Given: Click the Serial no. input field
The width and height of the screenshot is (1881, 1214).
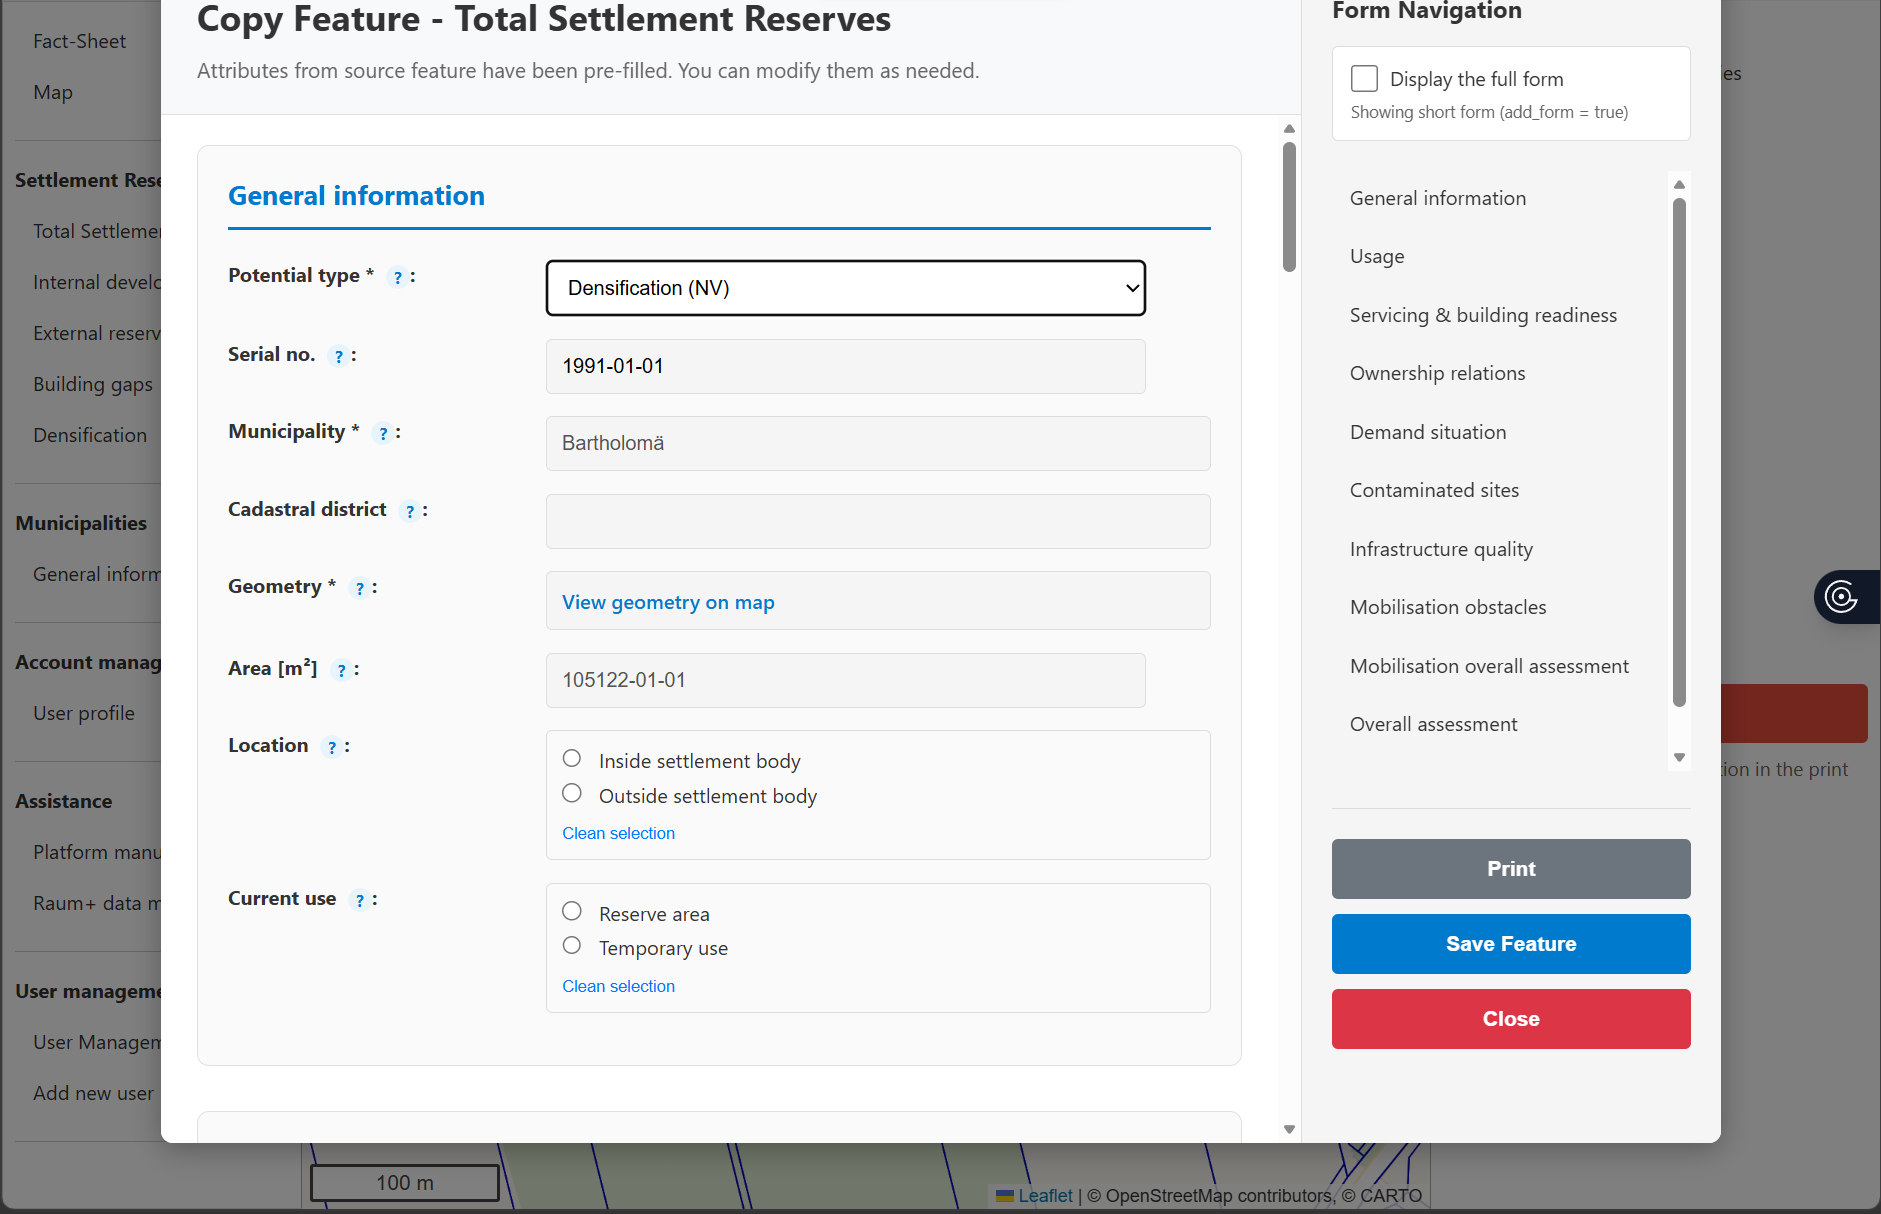Looking at the screenshot, I should pyautogui.click(x=846, y=366).
